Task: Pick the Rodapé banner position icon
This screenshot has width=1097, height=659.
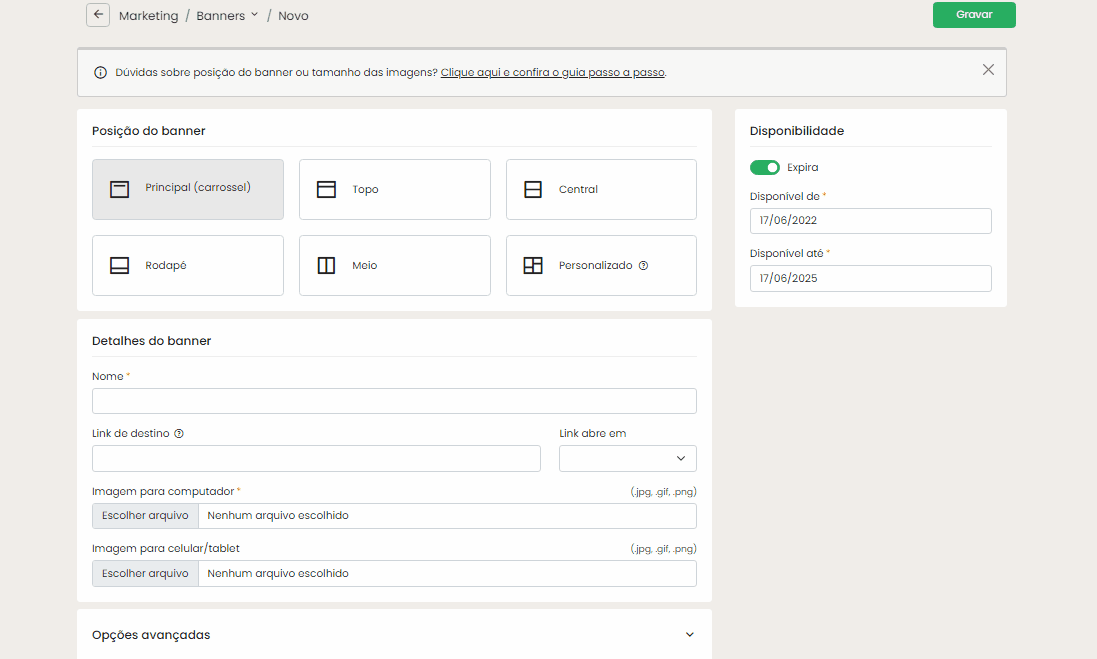Action: point(119,266)
